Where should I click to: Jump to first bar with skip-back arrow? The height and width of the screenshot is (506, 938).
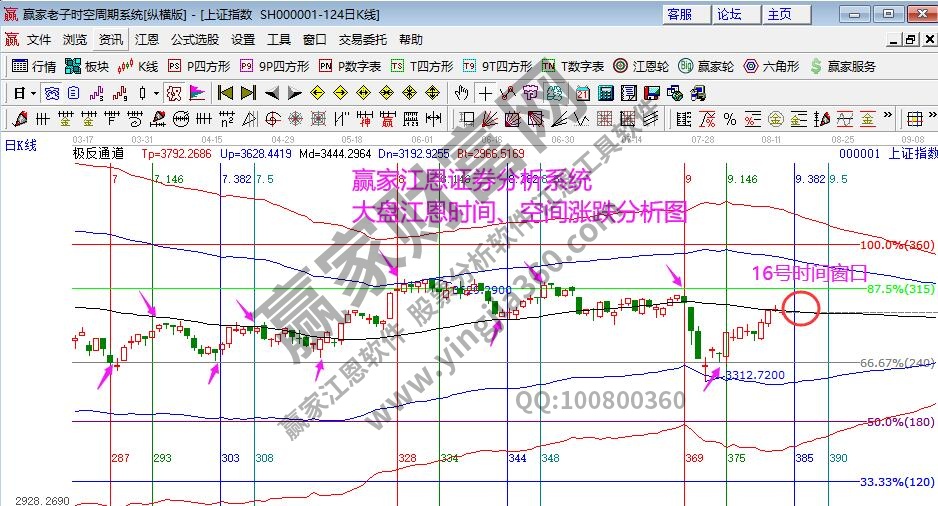[224, 93]
